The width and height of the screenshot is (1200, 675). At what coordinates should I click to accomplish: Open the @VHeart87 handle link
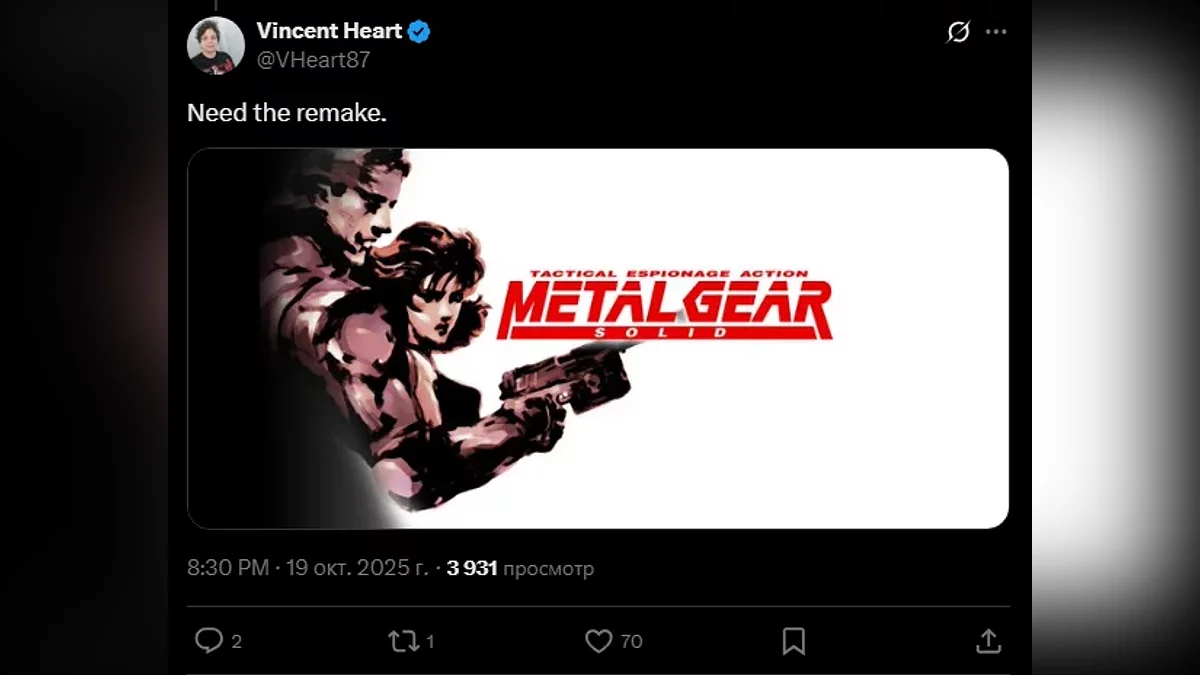[x=313, y=59]
